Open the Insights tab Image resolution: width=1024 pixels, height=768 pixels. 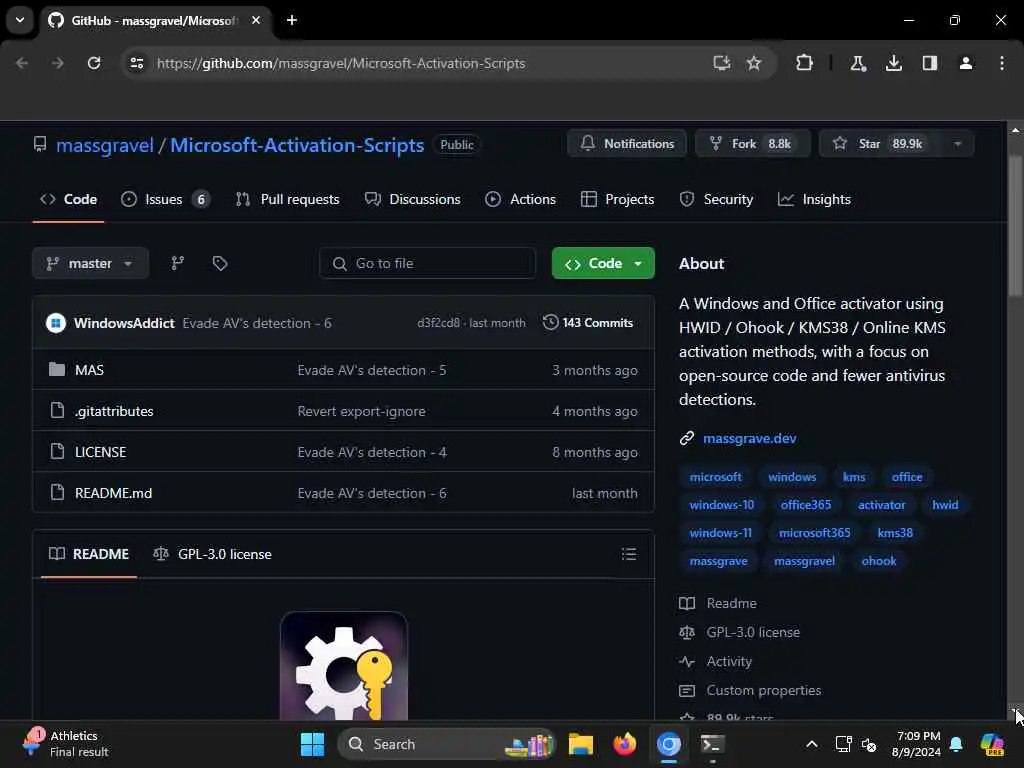(814, 199)
